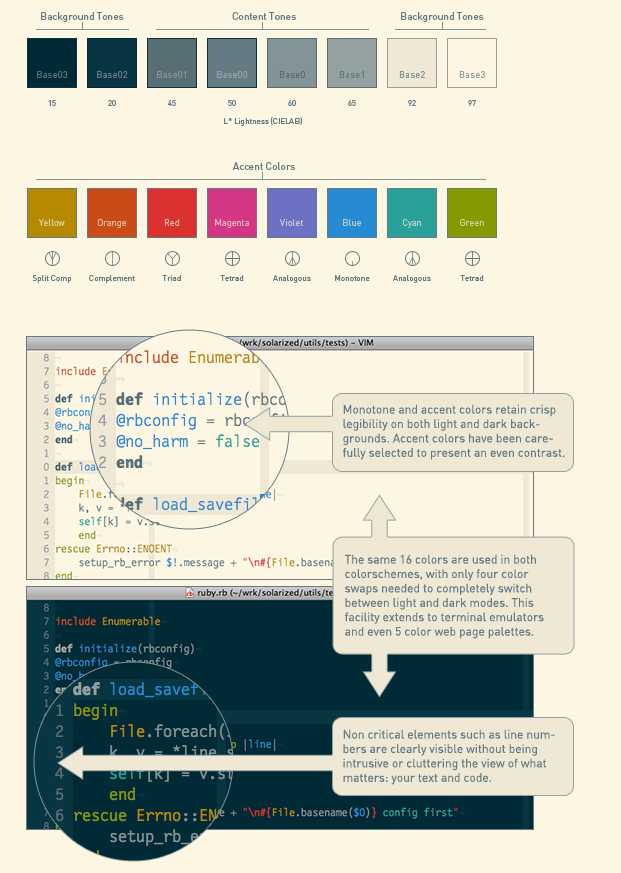The height and width of the screenshot is (873, 621).
Task: Click the Monotone color wheel icon
Action: click(352, 258)
